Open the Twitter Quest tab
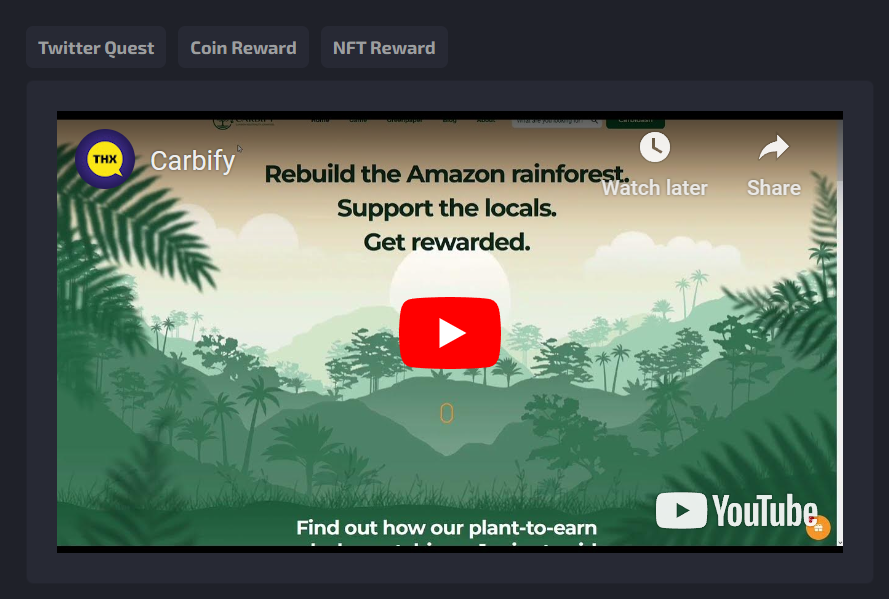This screenshot has height=599, width=889. click(96, 48)
